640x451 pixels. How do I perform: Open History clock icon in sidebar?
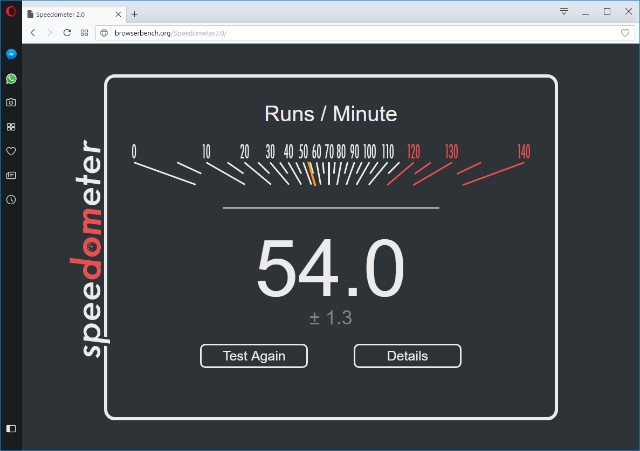tap(11, 199)
